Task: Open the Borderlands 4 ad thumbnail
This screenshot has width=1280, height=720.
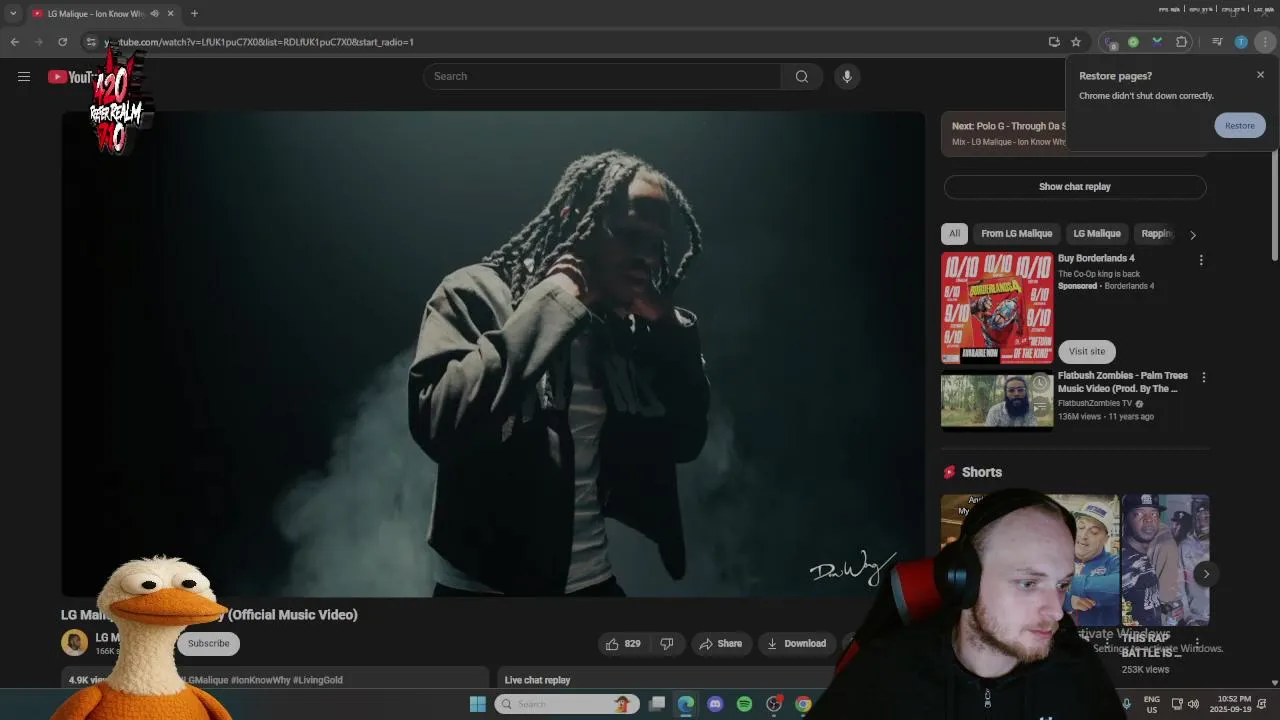Action: coord(997,308)
